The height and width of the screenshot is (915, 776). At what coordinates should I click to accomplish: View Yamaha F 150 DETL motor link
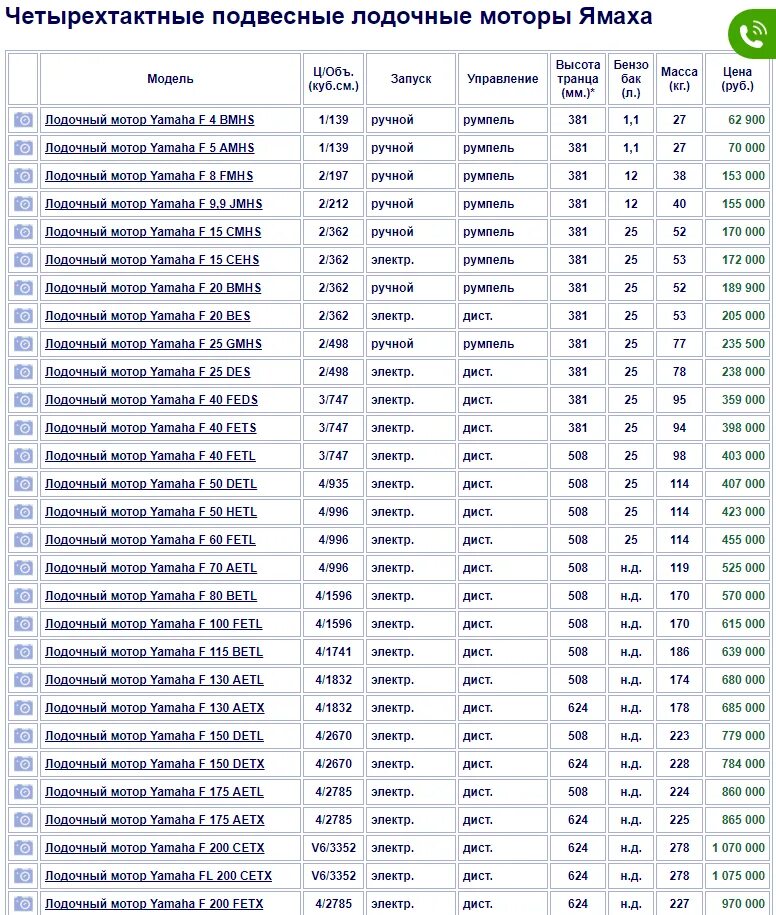tap(154, 736)
